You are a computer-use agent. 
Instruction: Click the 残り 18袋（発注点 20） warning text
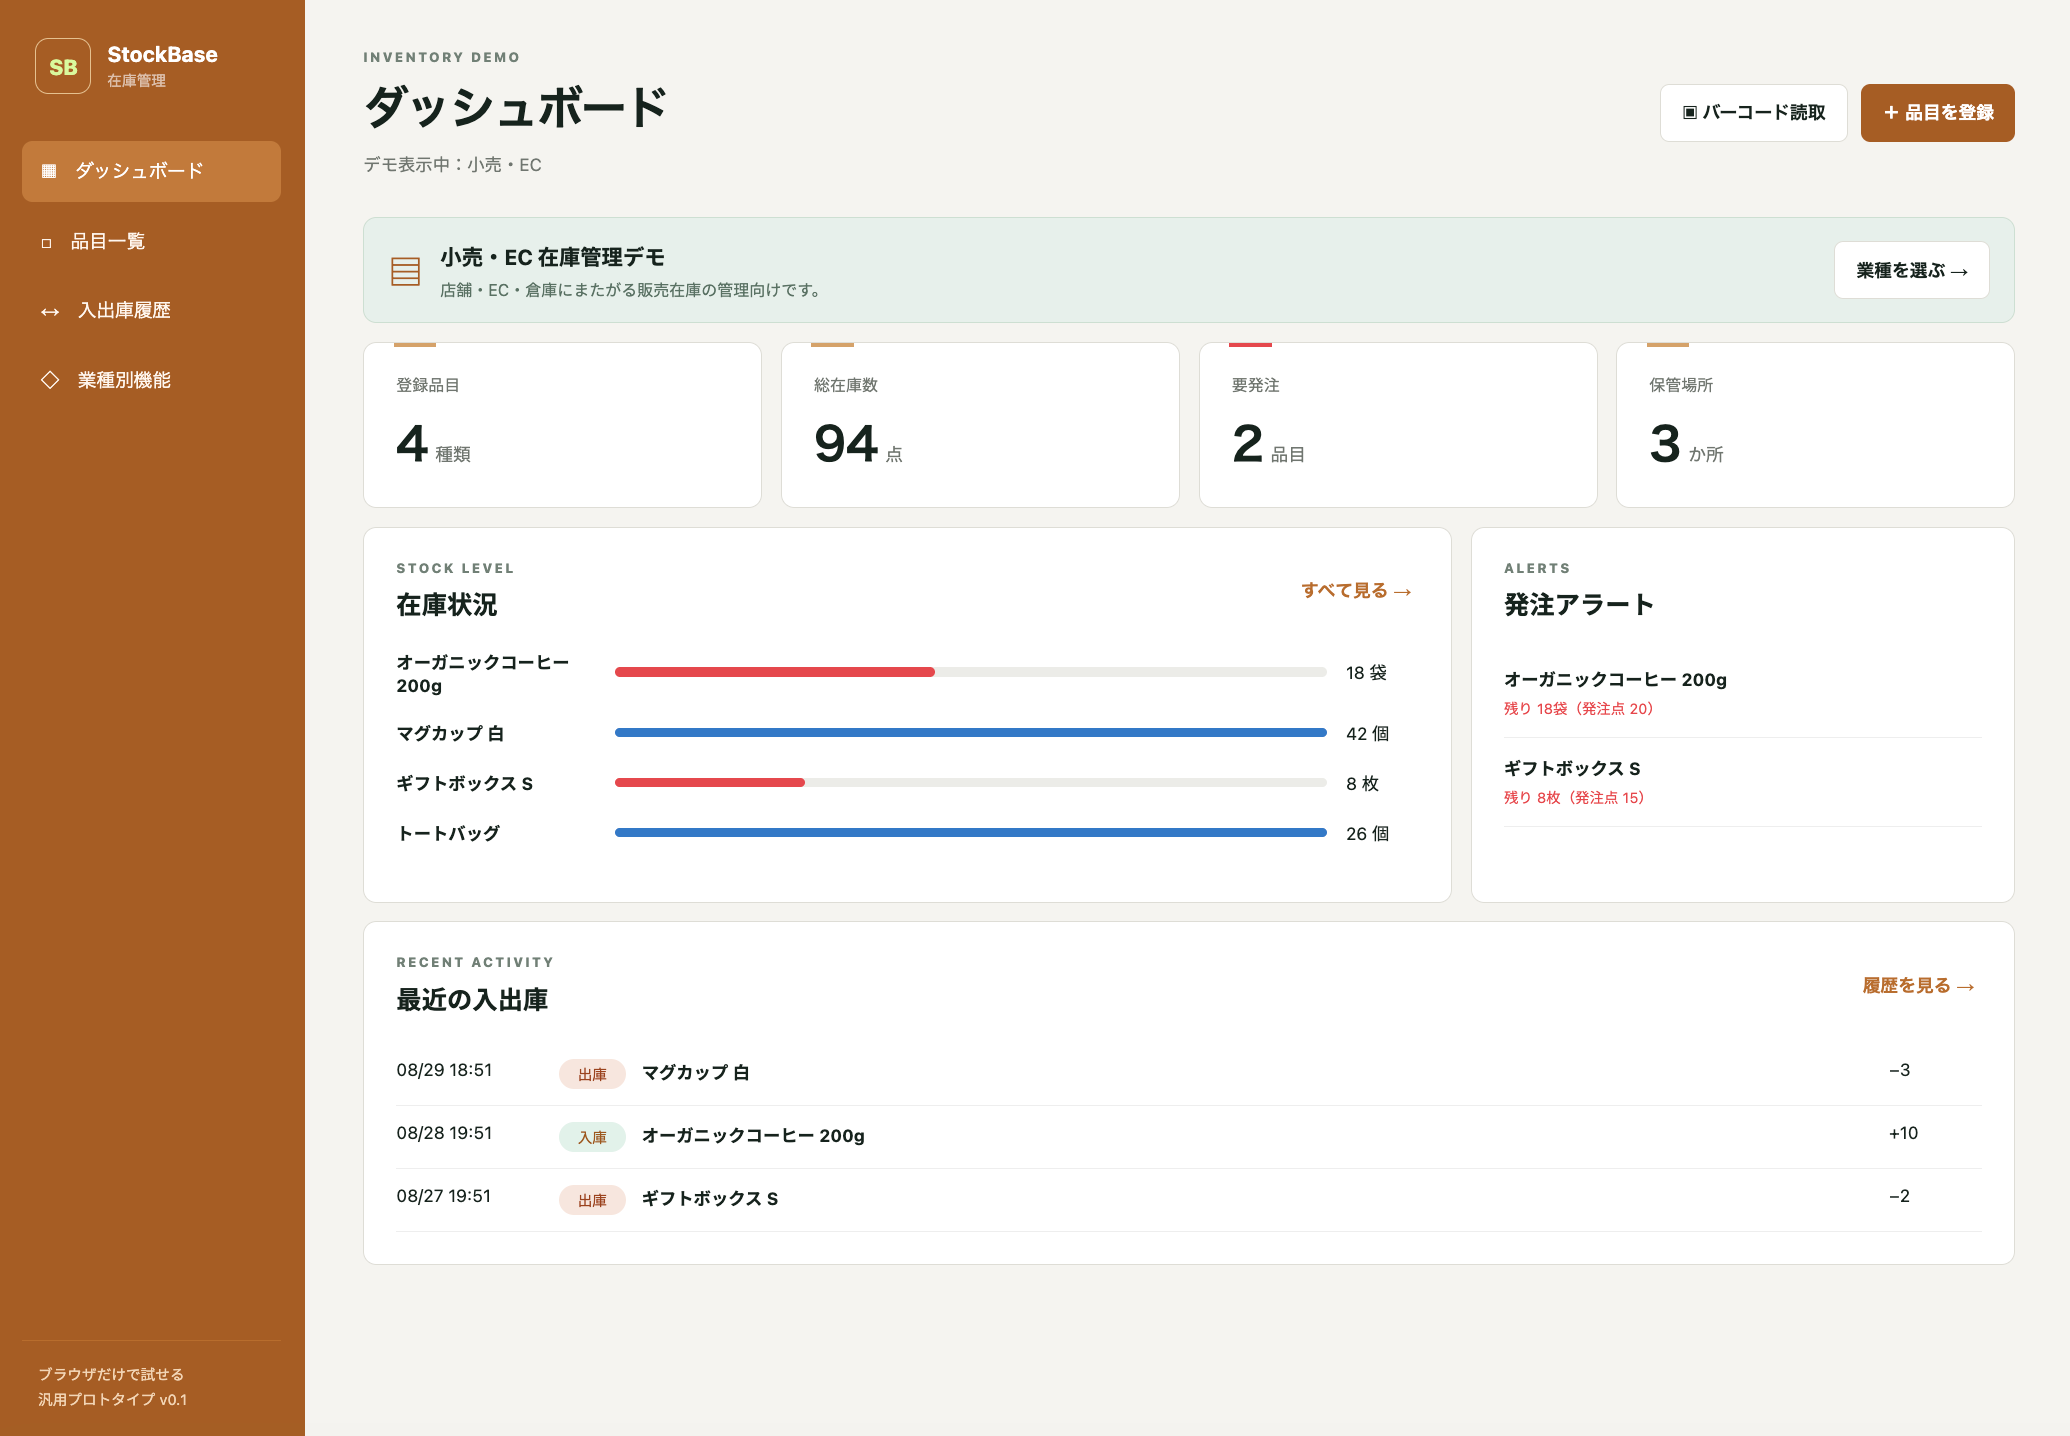[x=1578, y=709]
